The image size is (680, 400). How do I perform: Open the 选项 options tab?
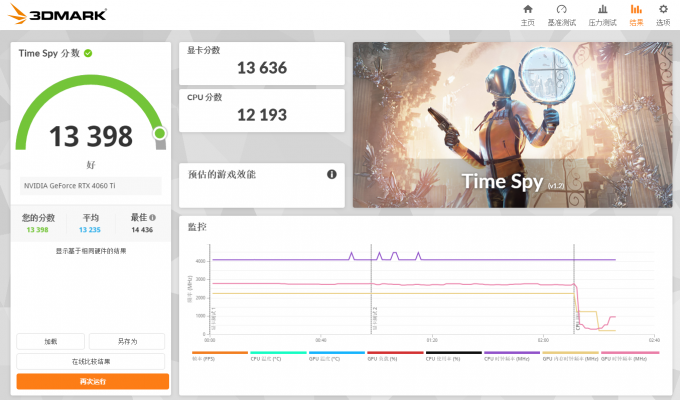pyautogui.click(x=663, y=15)
